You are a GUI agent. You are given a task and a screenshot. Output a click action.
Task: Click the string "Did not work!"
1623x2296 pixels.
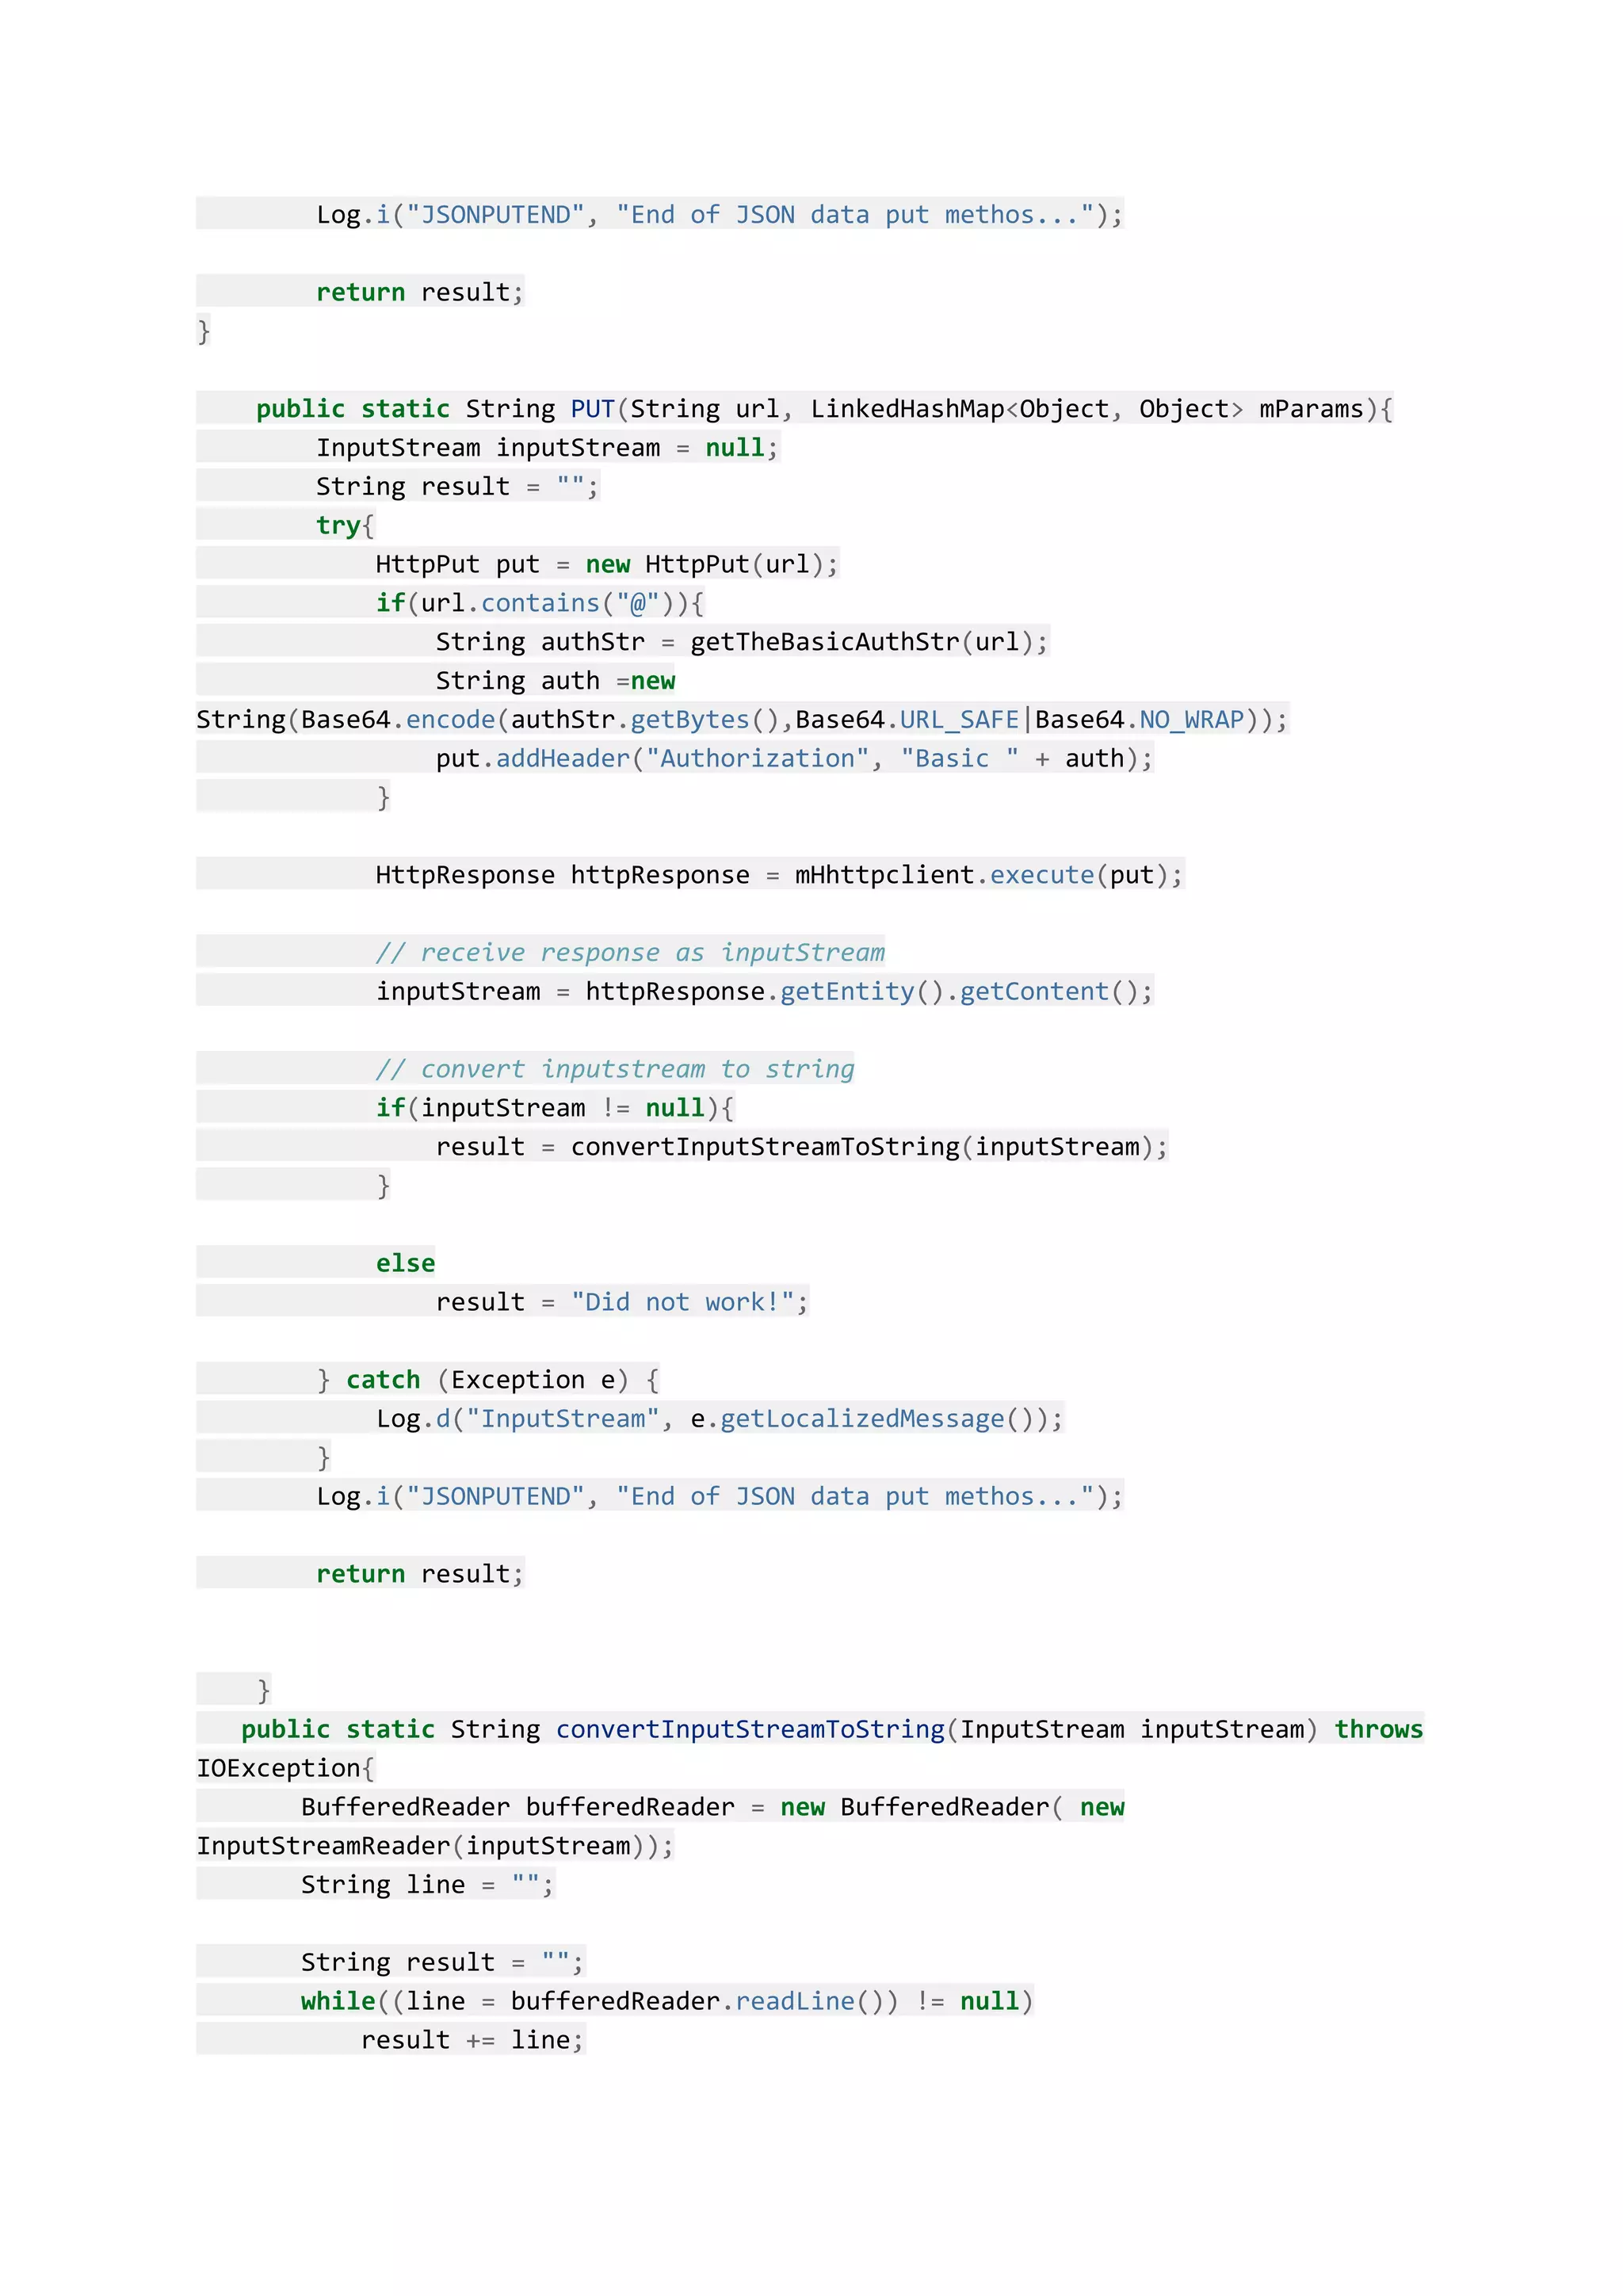[x=682, y=1302]
